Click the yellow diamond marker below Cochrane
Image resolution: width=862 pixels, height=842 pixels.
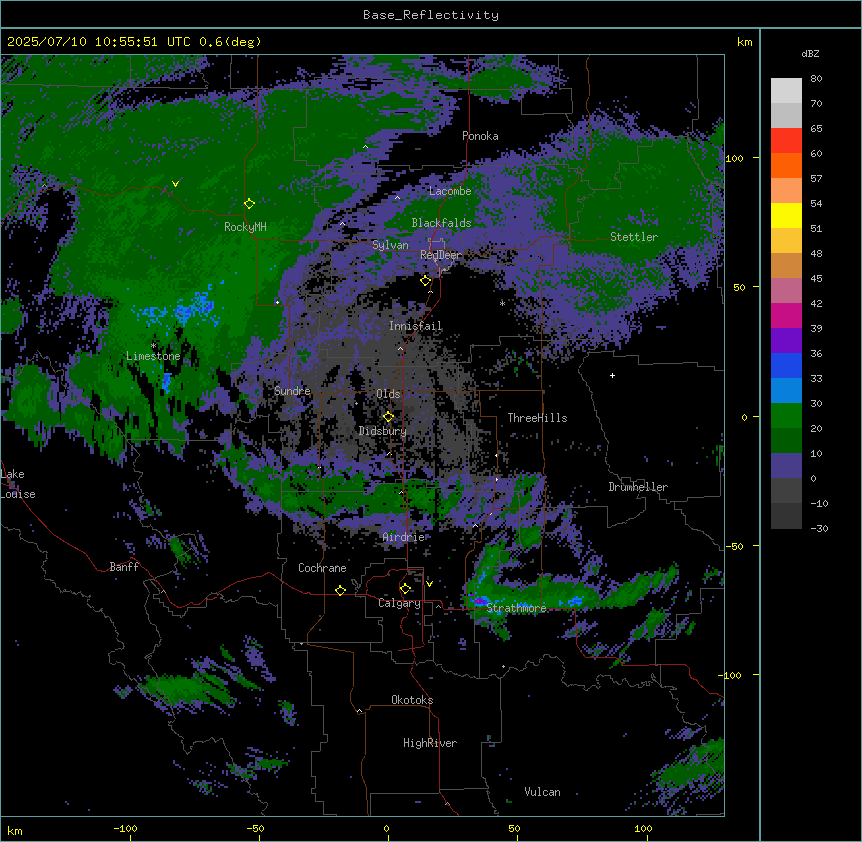click(x=340, y=590)
